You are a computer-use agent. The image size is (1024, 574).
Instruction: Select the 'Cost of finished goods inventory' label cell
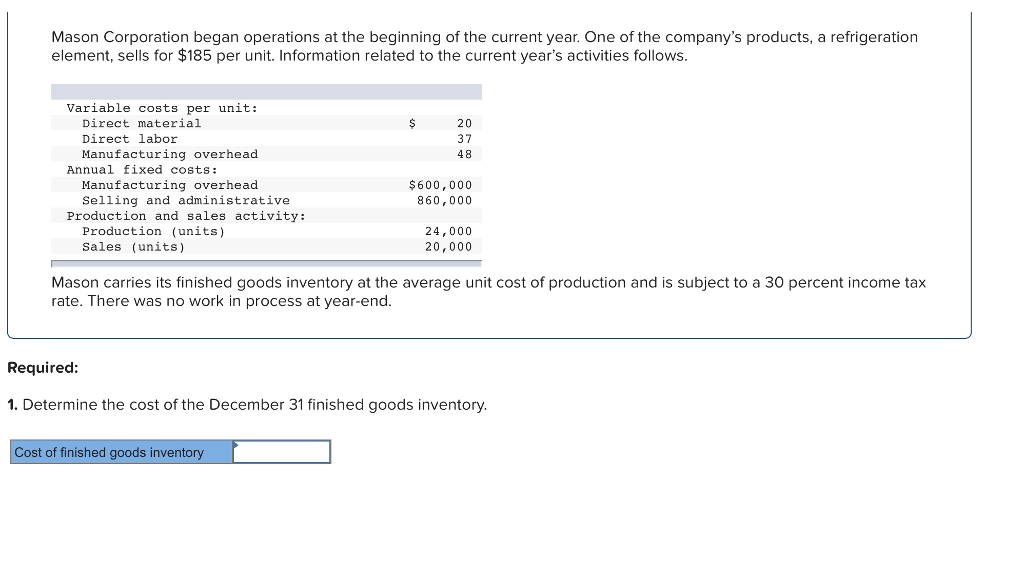(109, 453)
